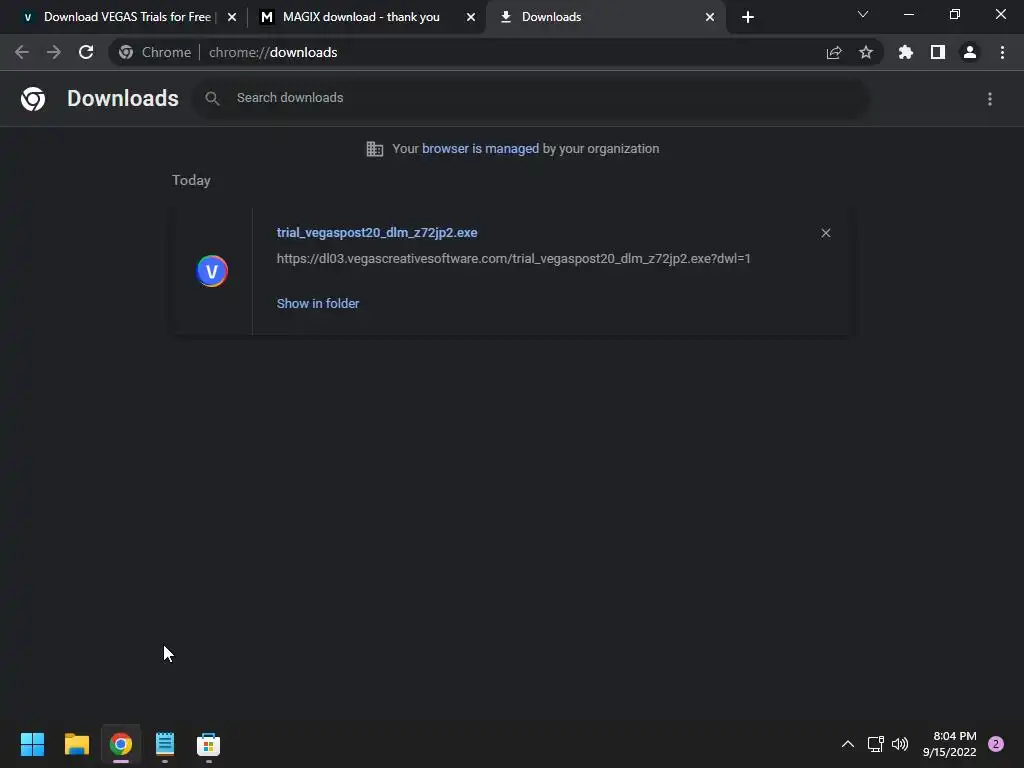The height and width of the screenshot is (768, 1024).
Task: Click the VEGAS file icon of download
Action: click(212, 271)
